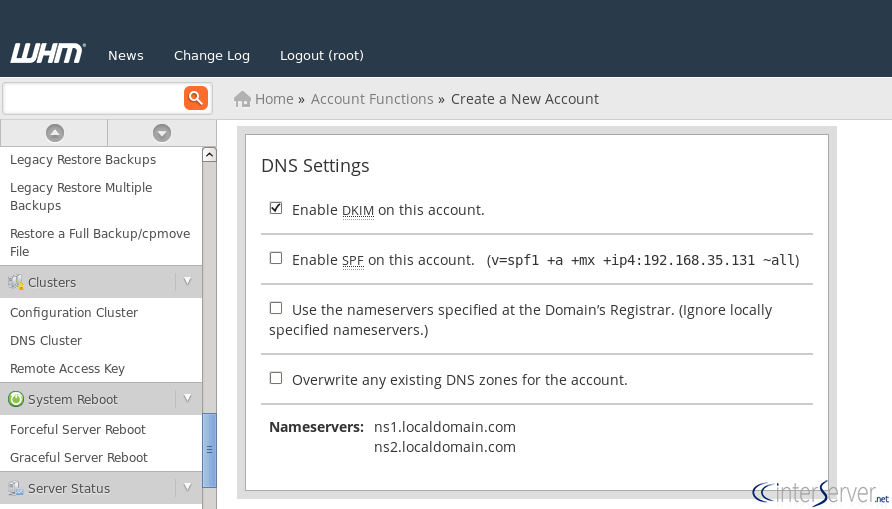Viewport: 892px width, 509px height.
Task: Check Overwrite any existing DNS zones
Action: tap(276, 378)
